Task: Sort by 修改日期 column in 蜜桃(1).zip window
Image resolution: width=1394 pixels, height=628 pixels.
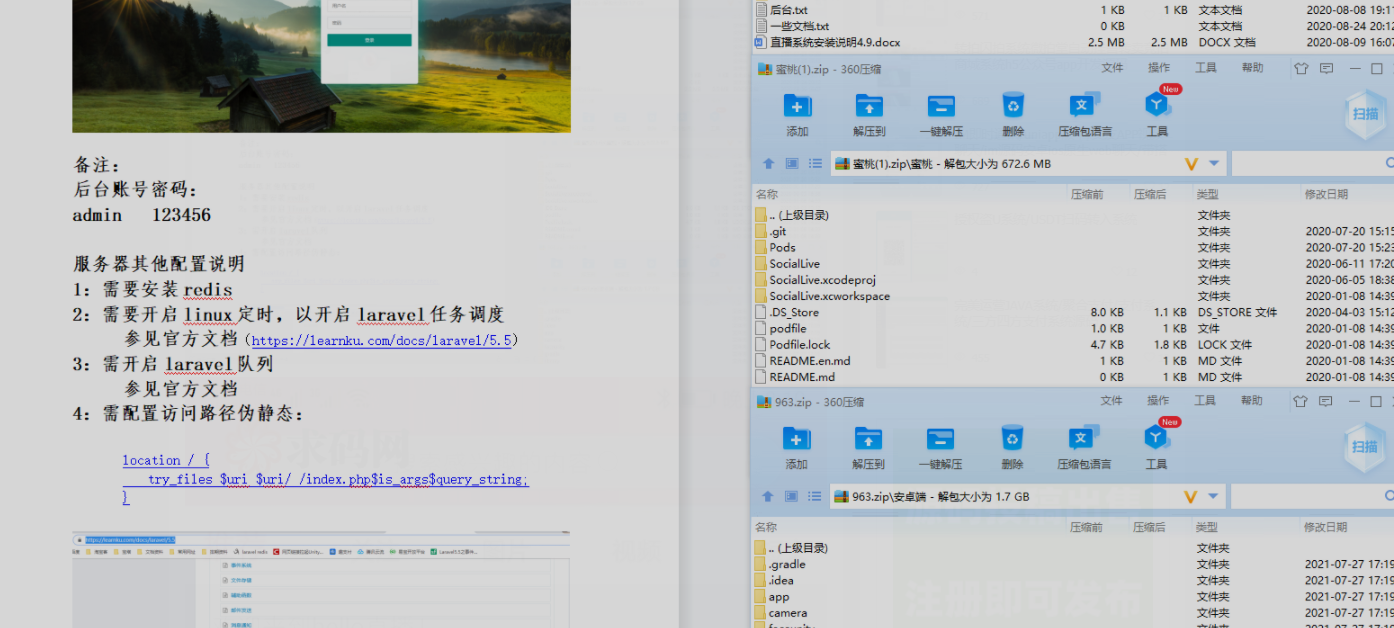Action: 1325,194
